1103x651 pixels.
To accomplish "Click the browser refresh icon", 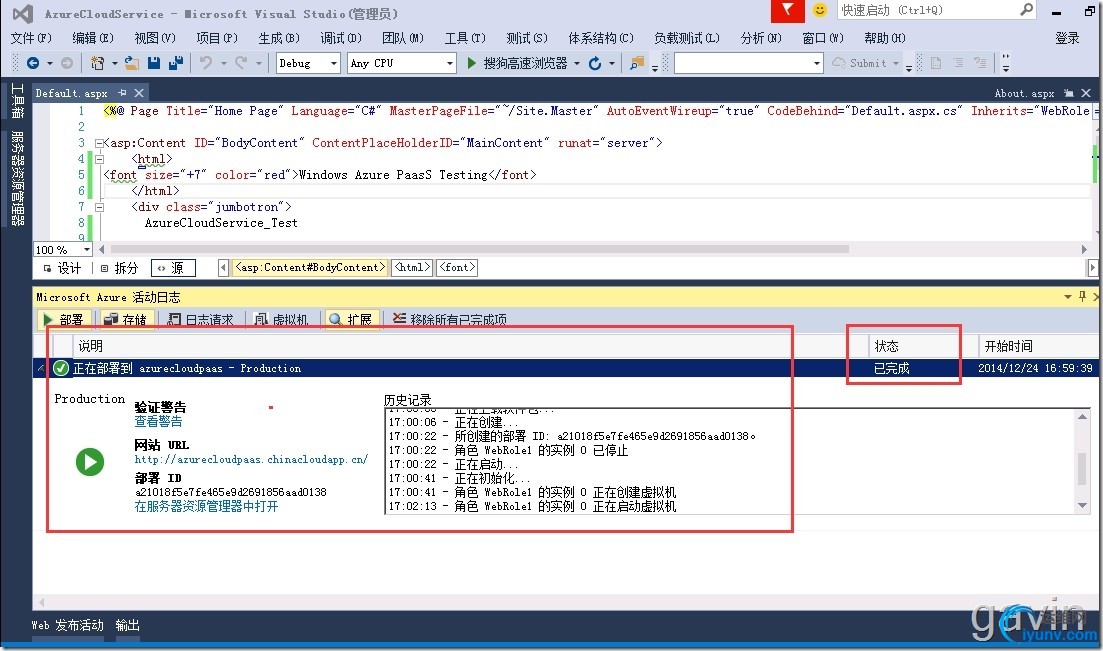I will click(595, 63).
